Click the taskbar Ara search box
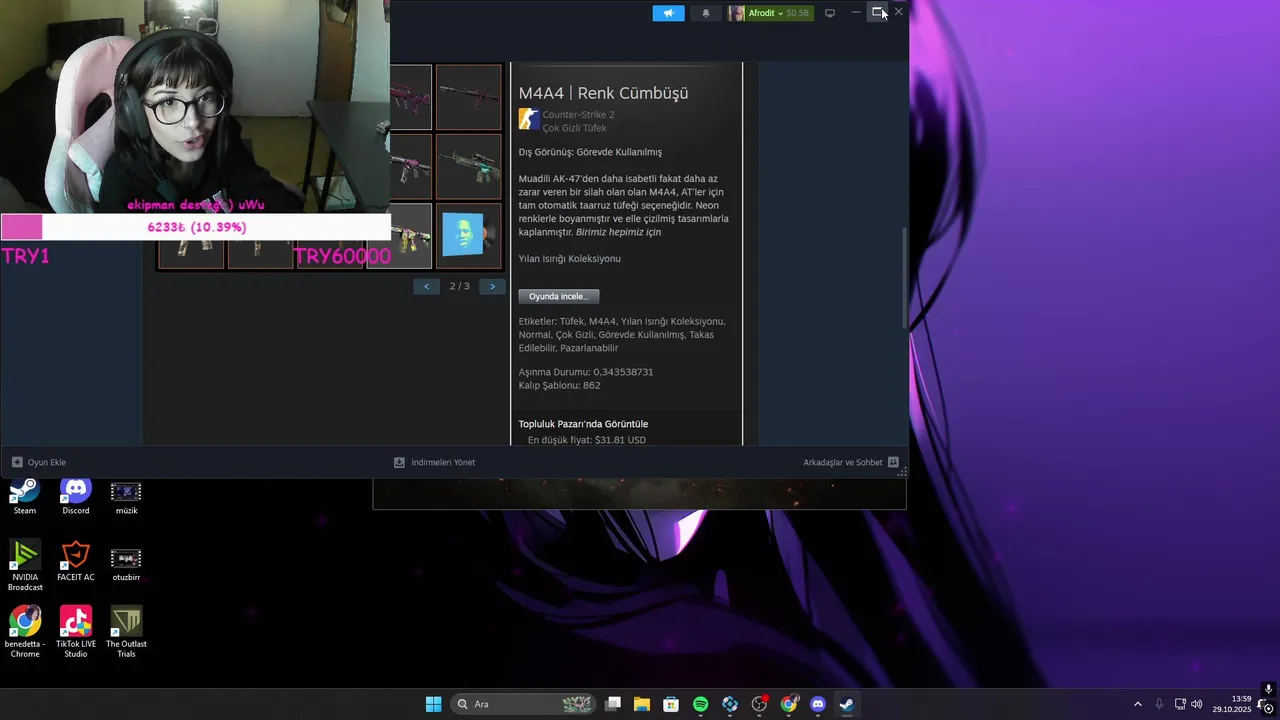The height and width of the screenshot is (720, 1280). 523,704
